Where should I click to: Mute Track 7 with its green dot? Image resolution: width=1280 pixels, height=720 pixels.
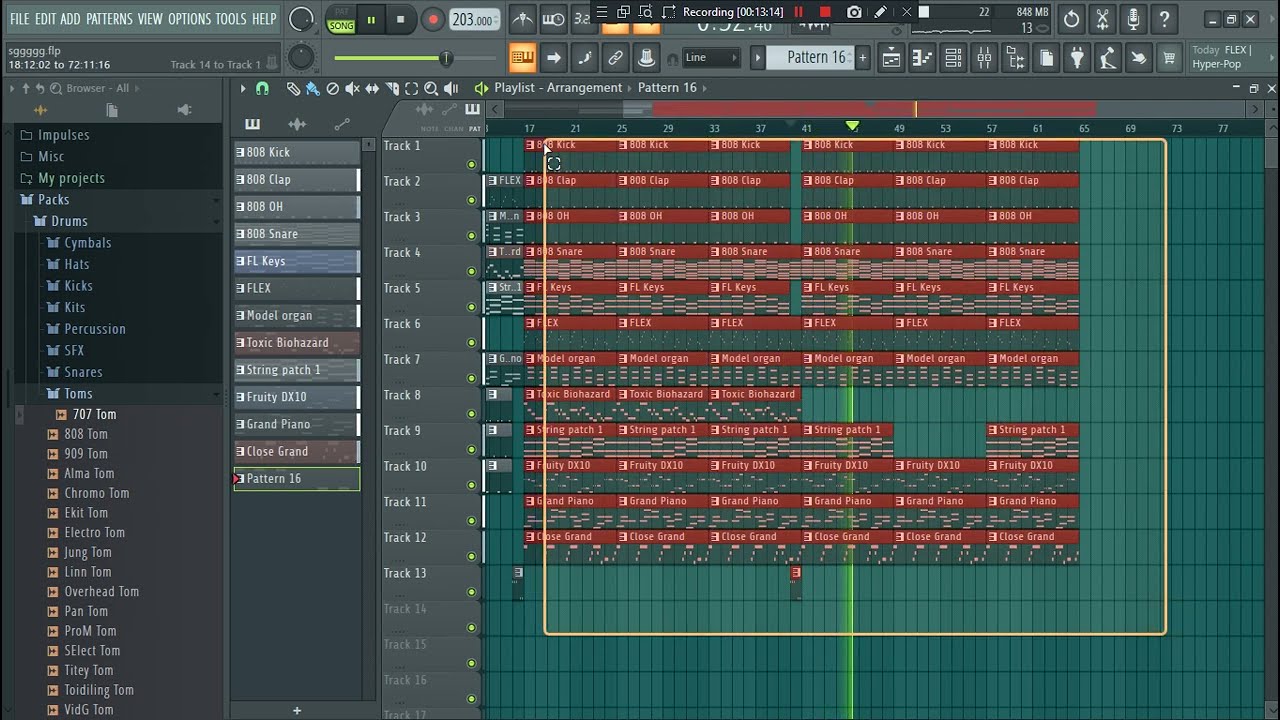472,378
